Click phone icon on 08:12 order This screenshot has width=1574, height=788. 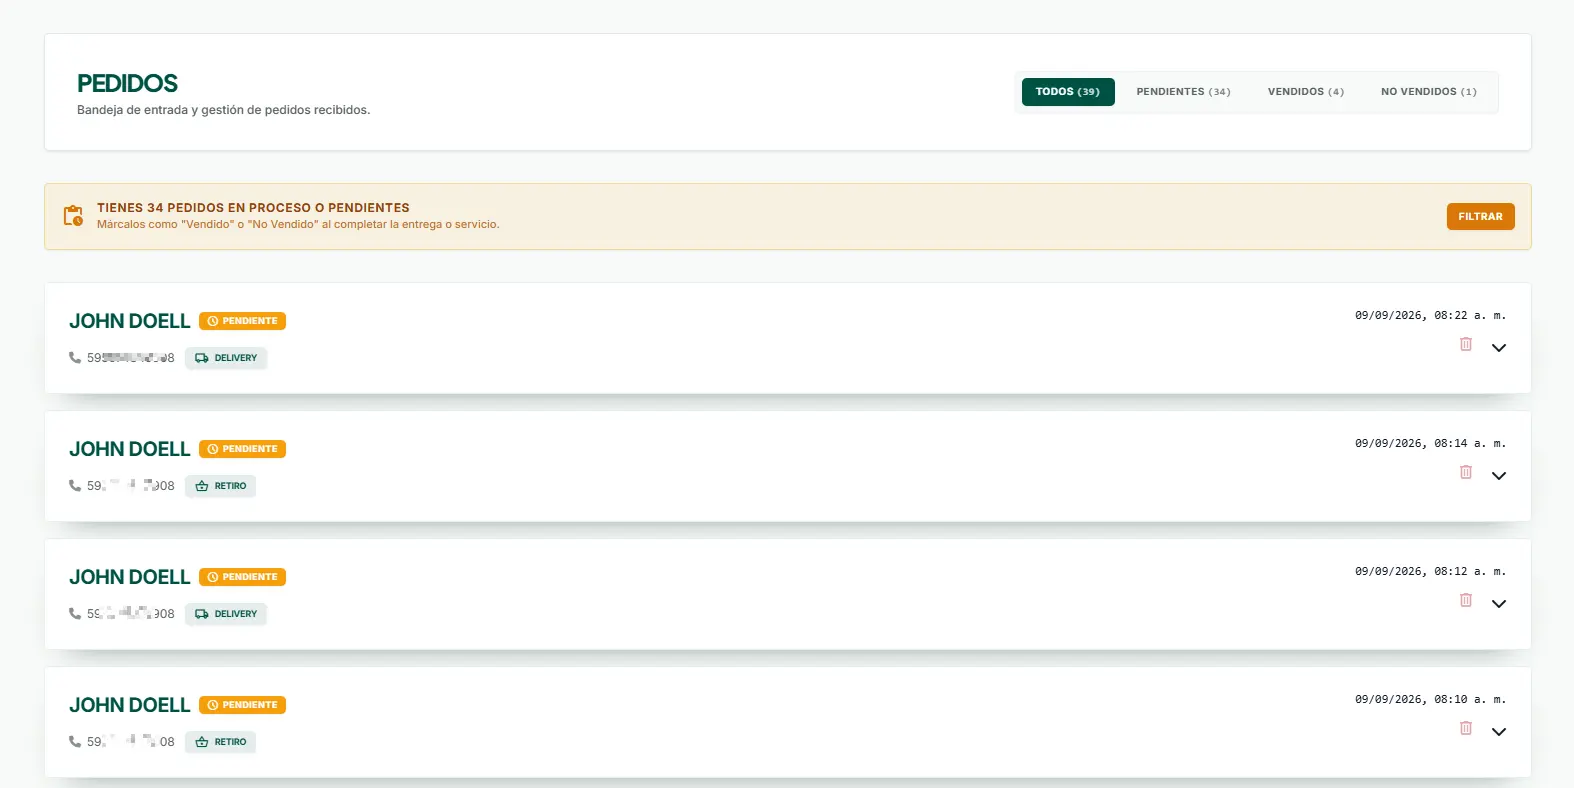(75, 614)
